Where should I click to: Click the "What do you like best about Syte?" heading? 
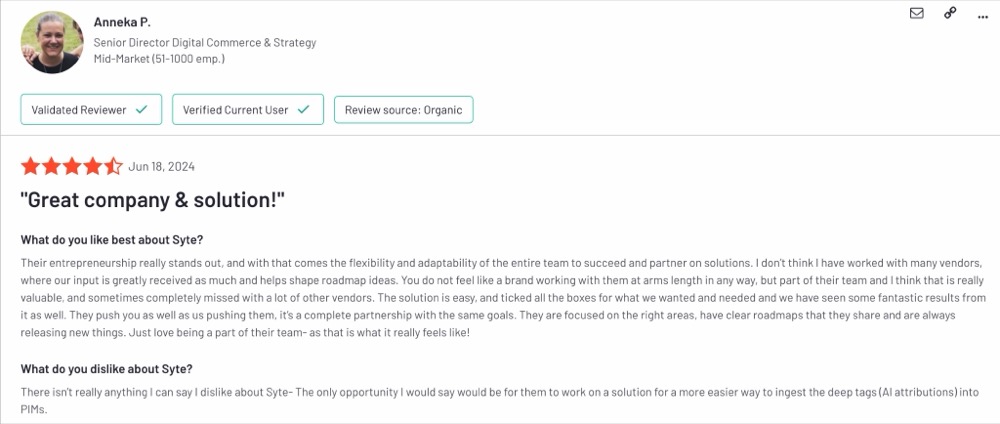(x=112, y=240)
